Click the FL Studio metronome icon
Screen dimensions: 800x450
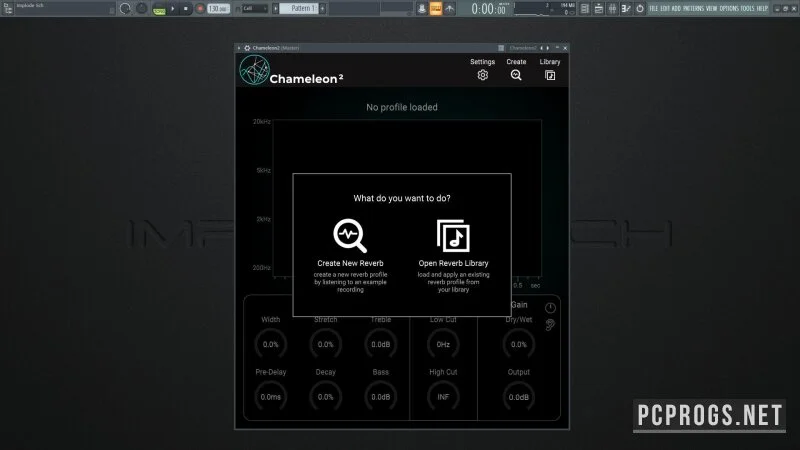422,9
